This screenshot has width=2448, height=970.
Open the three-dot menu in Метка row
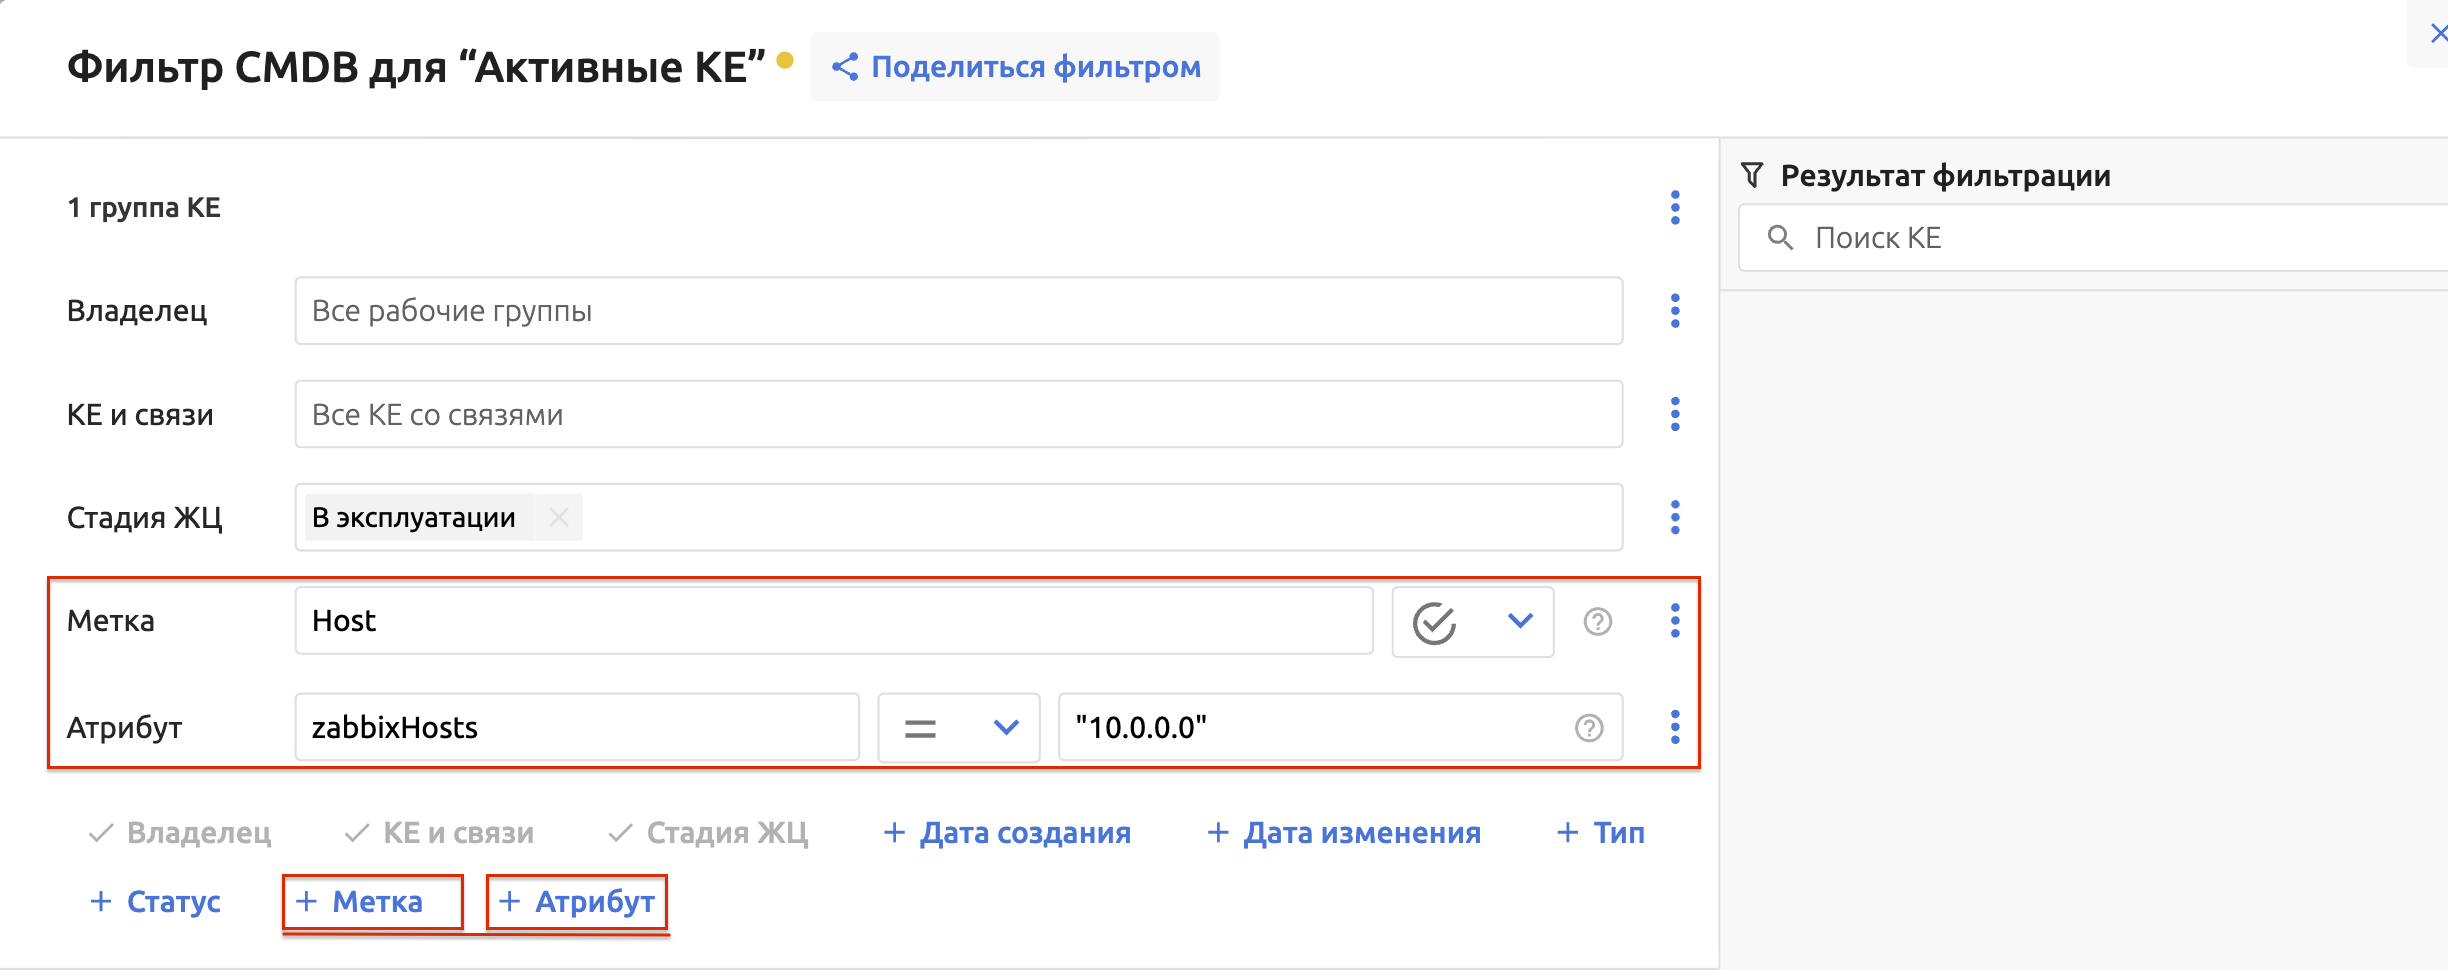1674,621
